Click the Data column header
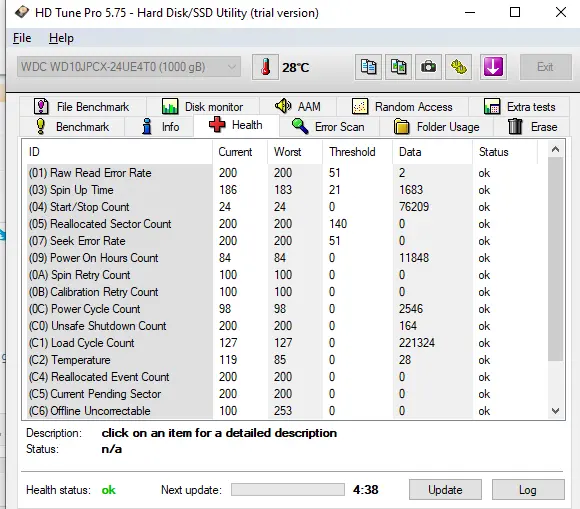580x509 pixels. coord(432,152)
